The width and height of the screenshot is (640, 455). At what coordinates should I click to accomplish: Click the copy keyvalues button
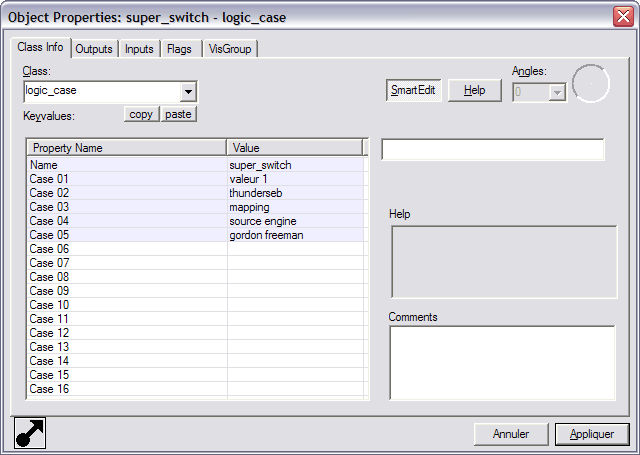pyautogui.click(x=142, y=114)
